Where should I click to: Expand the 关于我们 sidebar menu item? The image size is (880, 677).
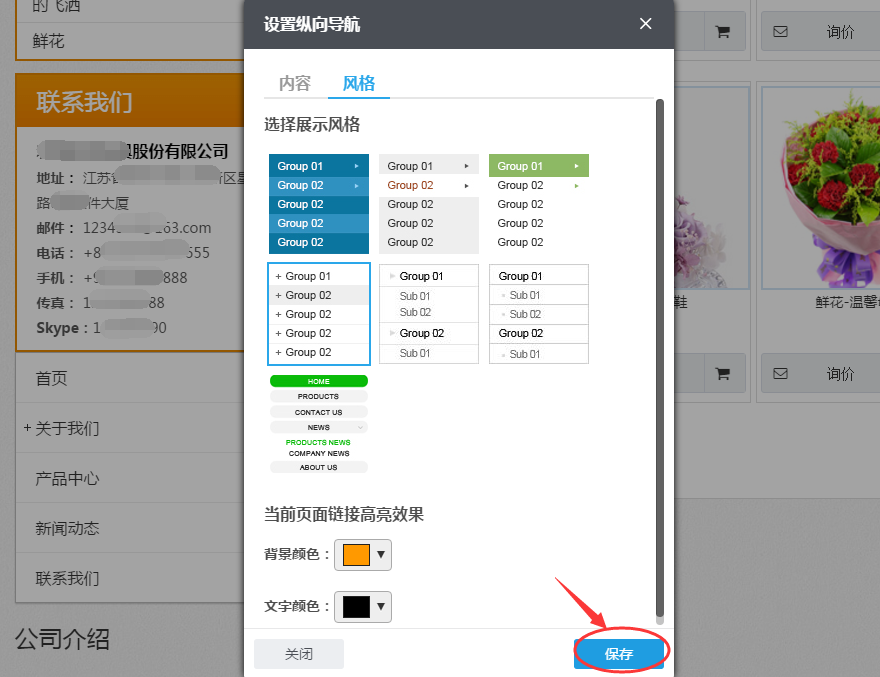pyautogui.click(x=27, y=428)
